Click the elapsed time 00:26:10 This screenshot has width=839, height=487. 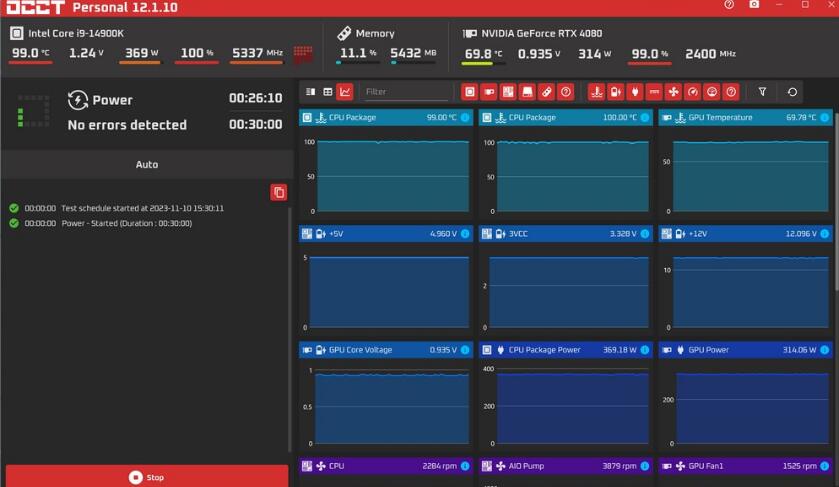pyautogui.click(x=255, y=98)
